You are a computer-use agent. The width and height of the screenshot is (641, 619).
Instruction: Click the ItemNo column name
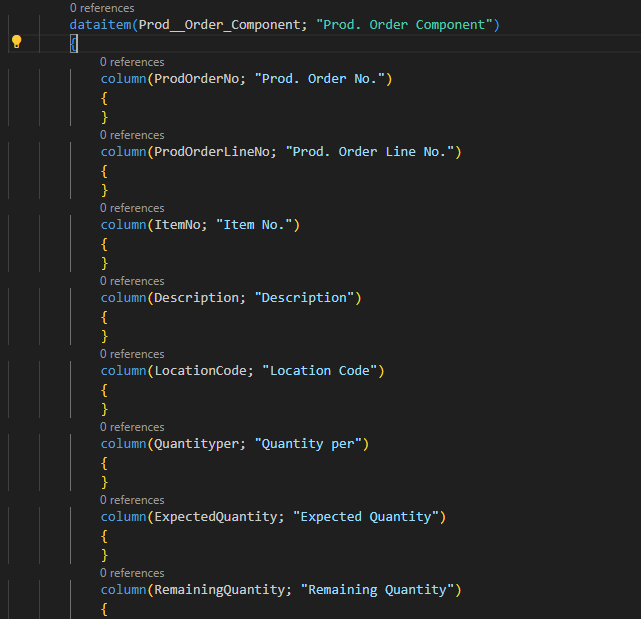click(x=177, y=225)
